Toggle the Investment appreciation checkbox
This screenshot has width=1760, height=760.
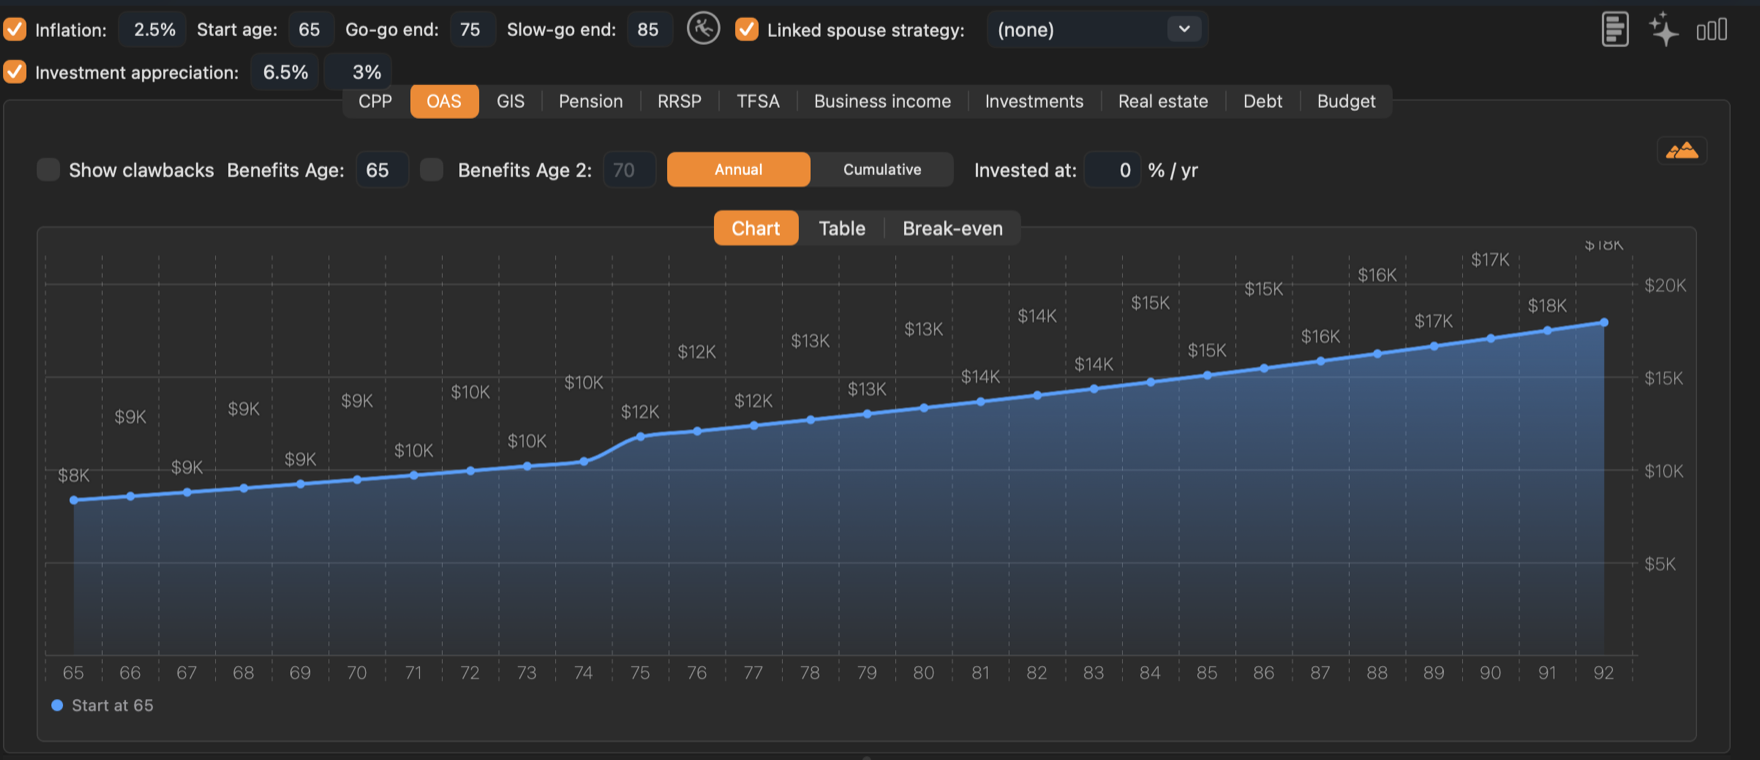pyautogui.click(x=15, y=72)
